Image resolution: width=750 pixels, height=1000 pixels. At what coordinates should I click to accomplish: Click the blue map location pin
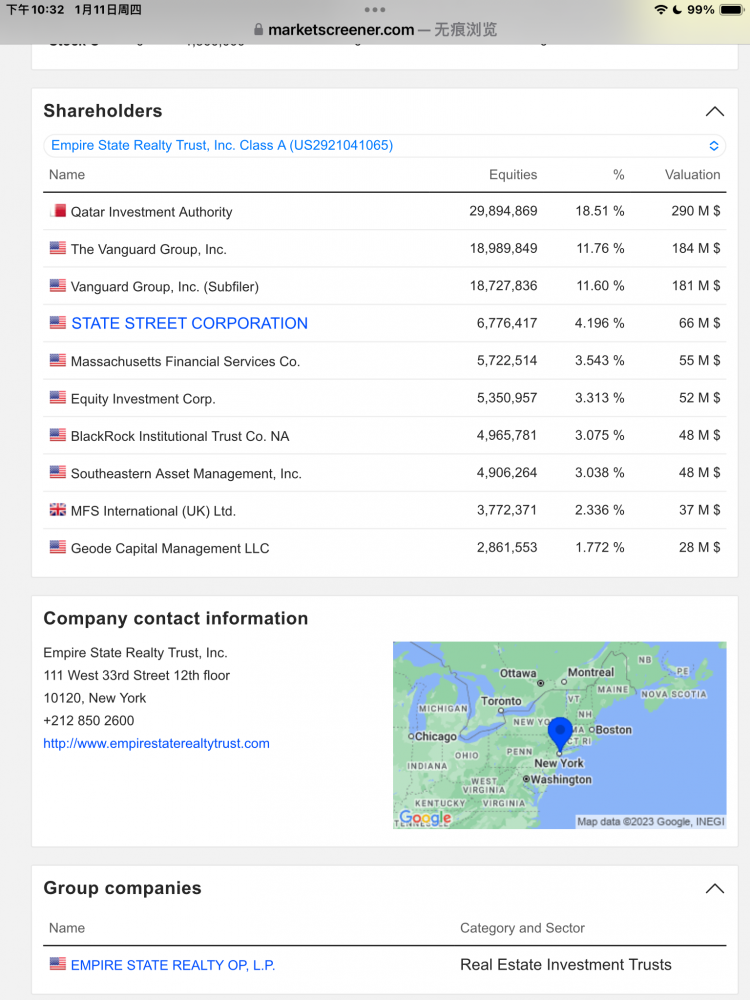click(560, 733)
